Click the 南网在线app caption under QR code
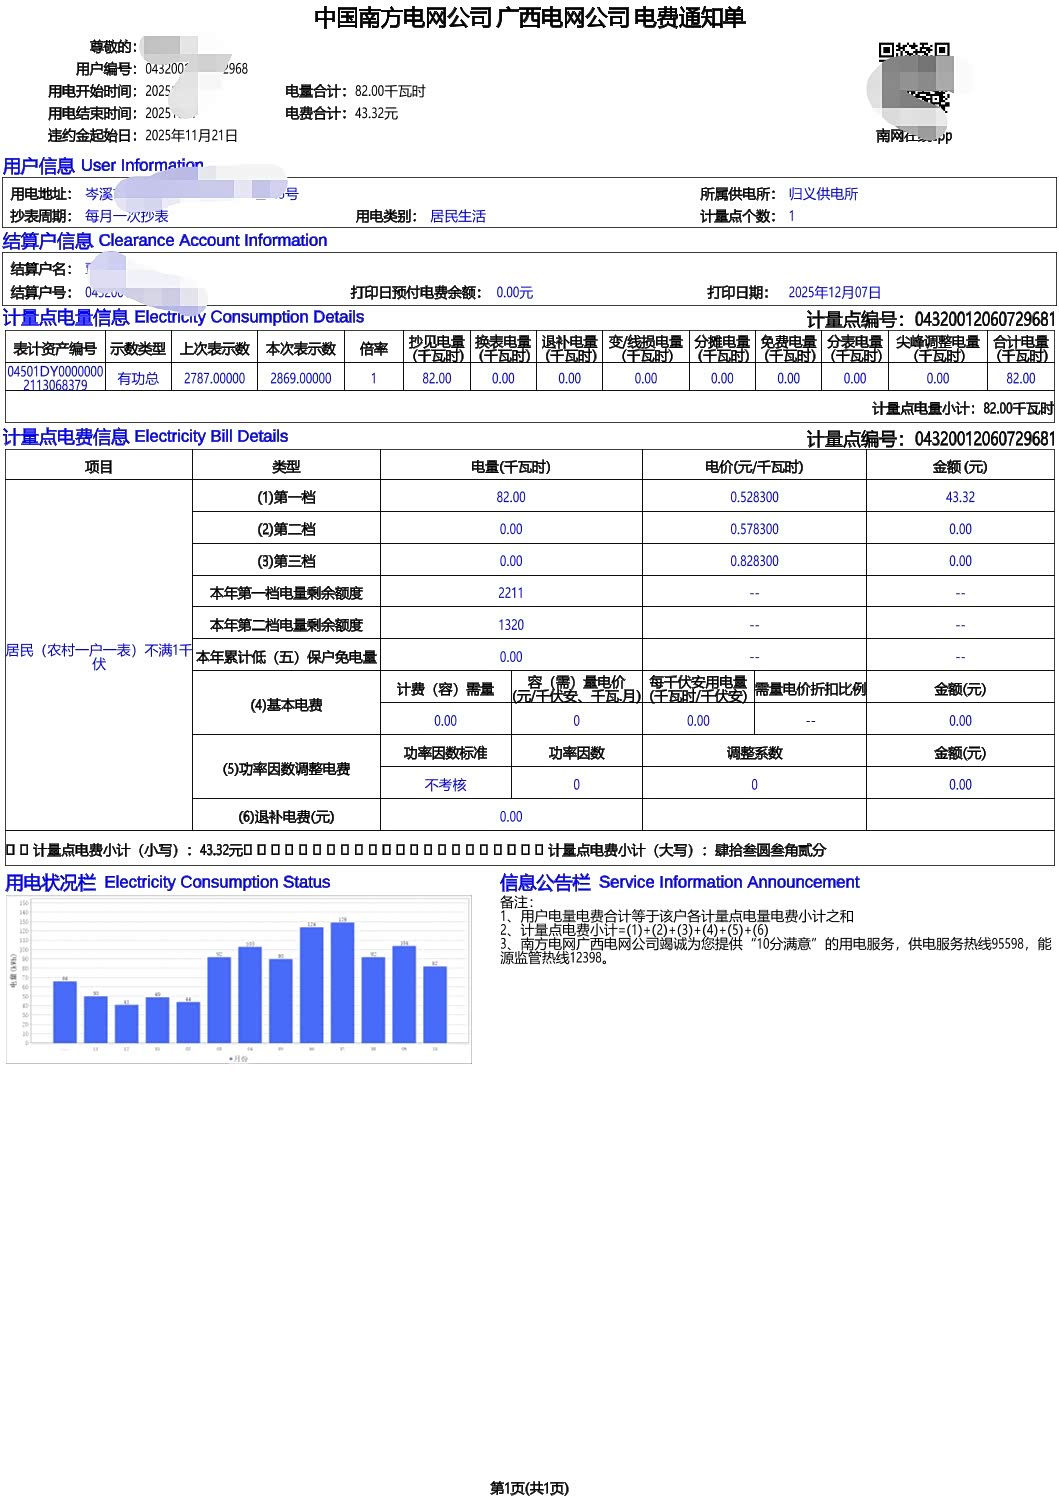Image resolution: width=1059 pixels, height=1500 pixels. pyautogui.click(x=914, y=135)
